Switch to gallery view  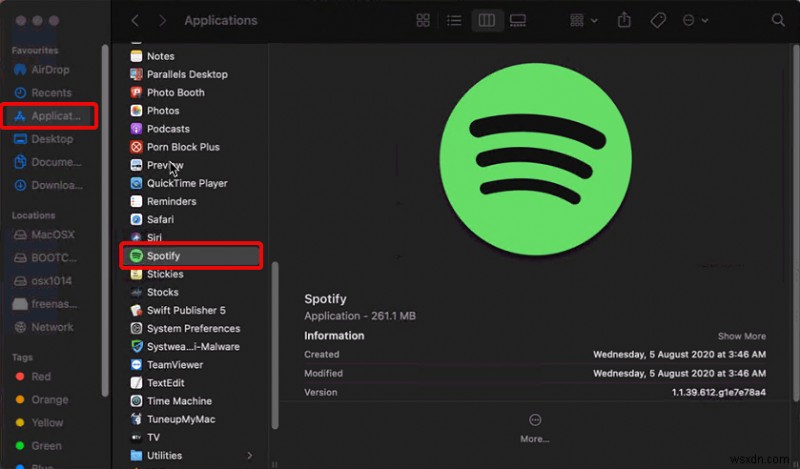pos(518,20)
